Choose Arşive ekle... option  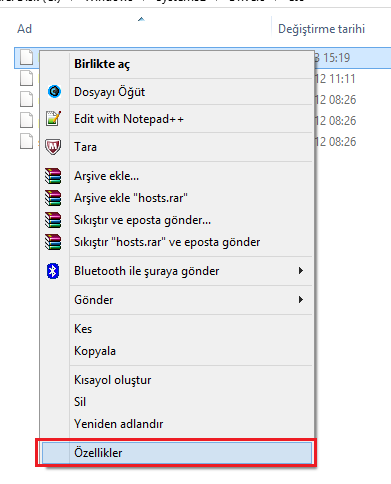tap(177, 176)
